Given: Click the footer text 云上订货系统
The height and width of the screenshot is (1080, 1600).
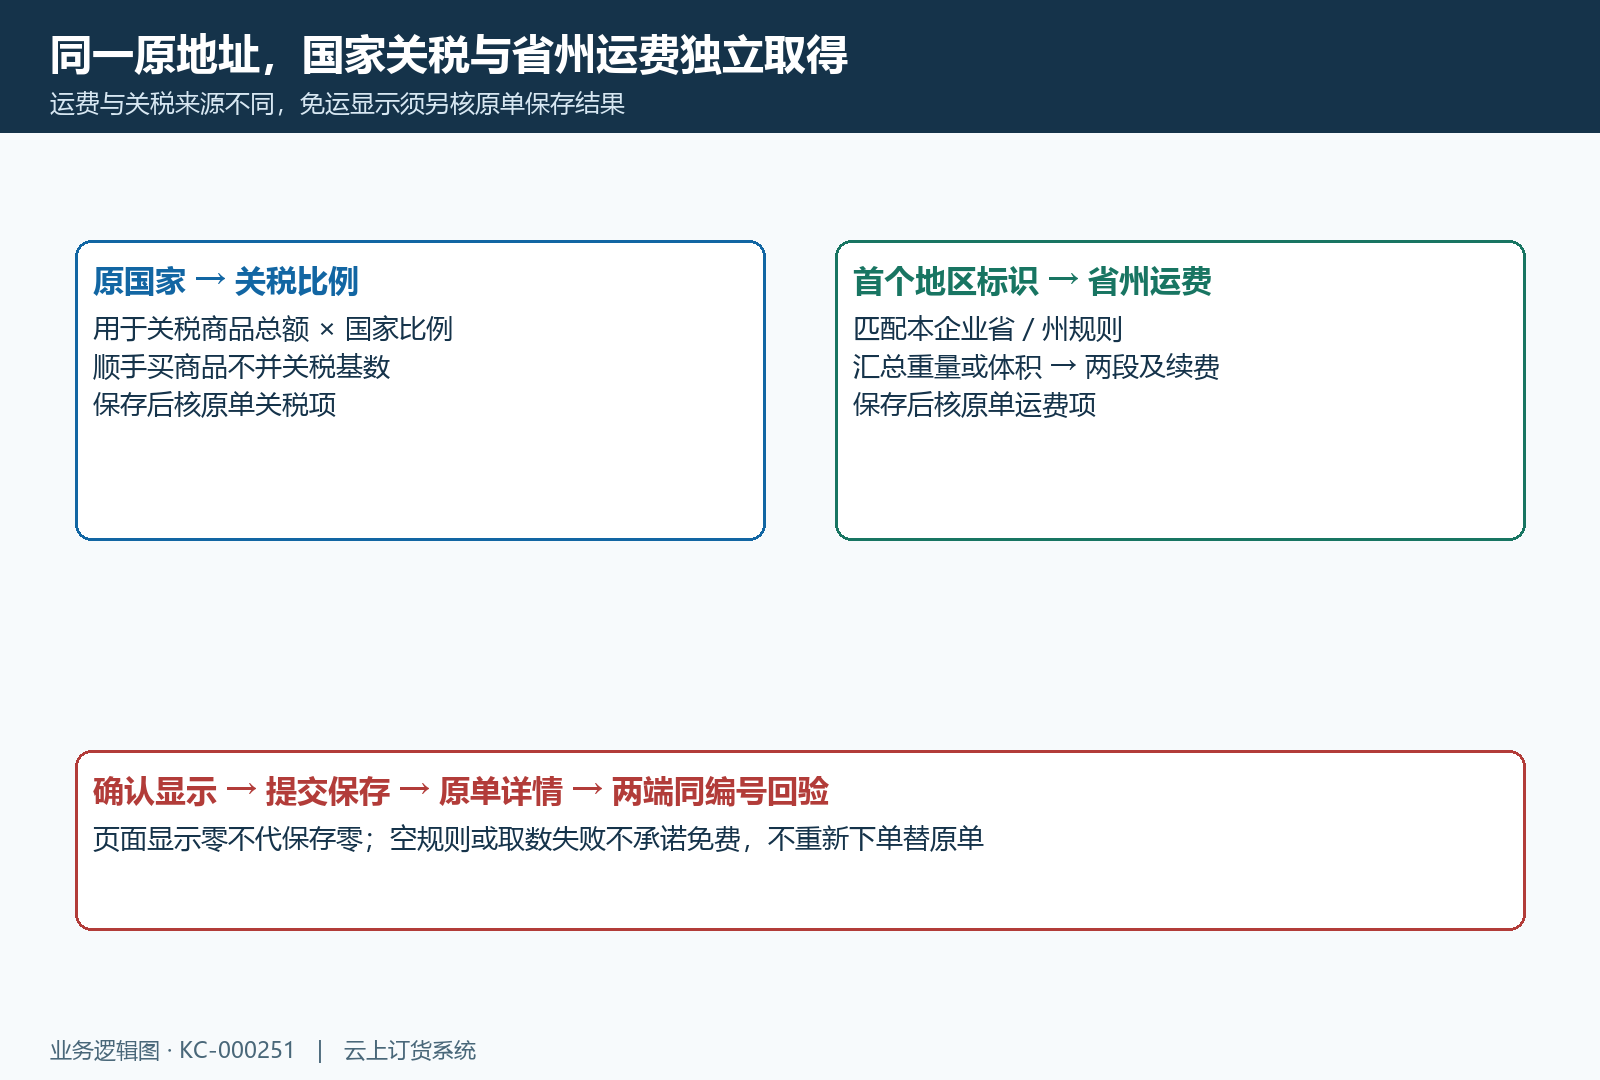Looking at the screenshot, I should coord(410,1050).
